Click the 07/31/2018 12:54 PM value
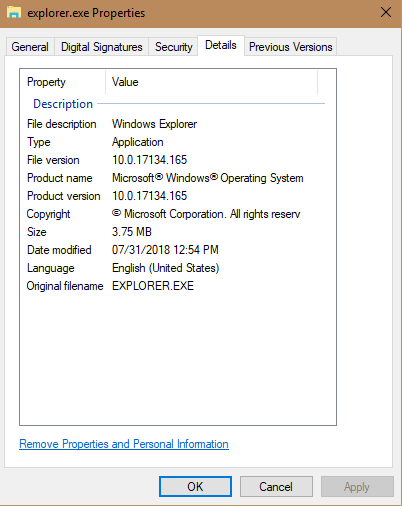Screen dimensions: 402x506 pyautogui.click(x=165, y=250)
